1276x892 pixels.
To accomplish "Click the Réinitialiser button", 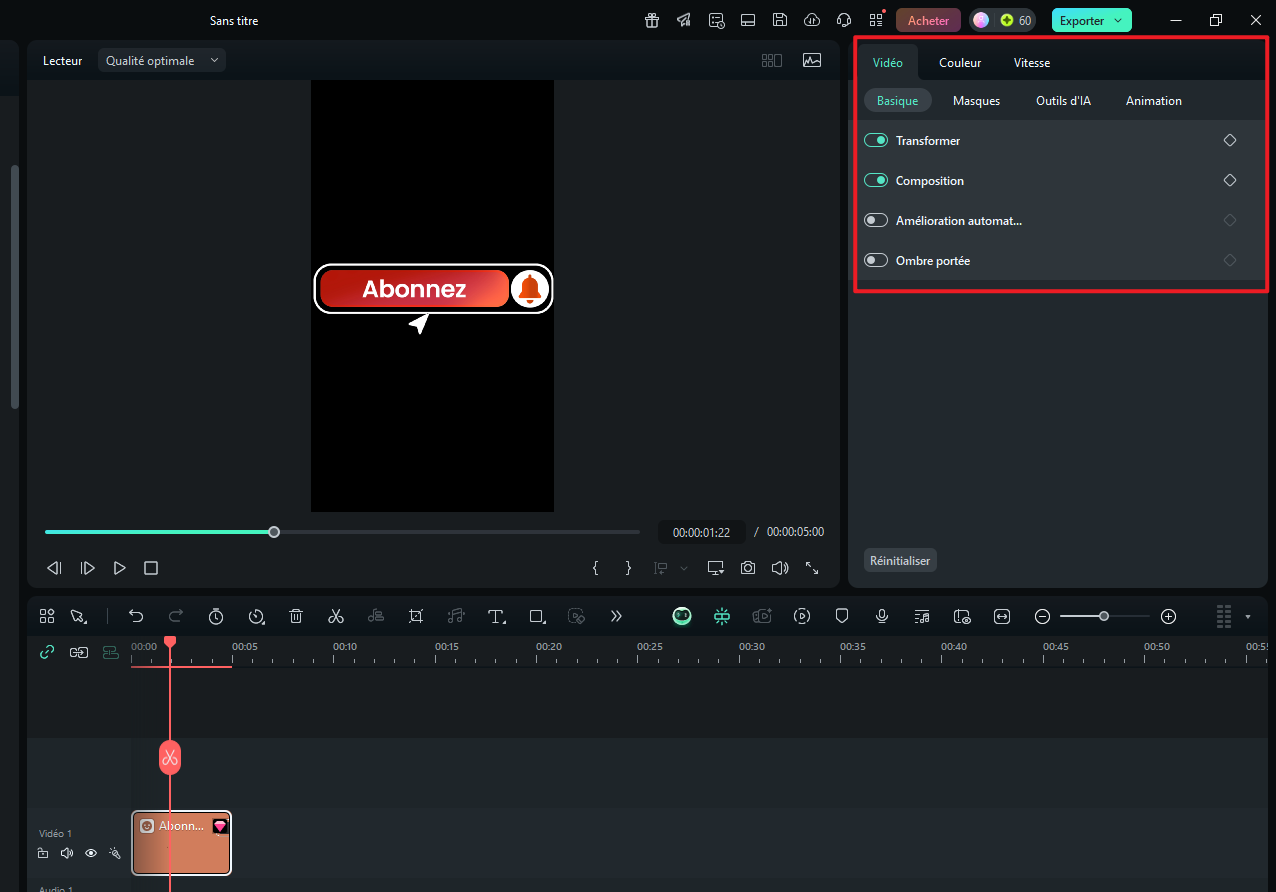I will pyautogui.click(x=900, y=561).
